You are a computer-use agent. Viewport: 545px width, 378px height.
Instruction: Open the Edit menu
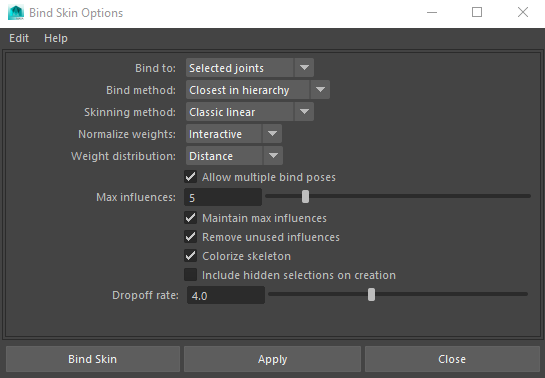tap(19, 38)
